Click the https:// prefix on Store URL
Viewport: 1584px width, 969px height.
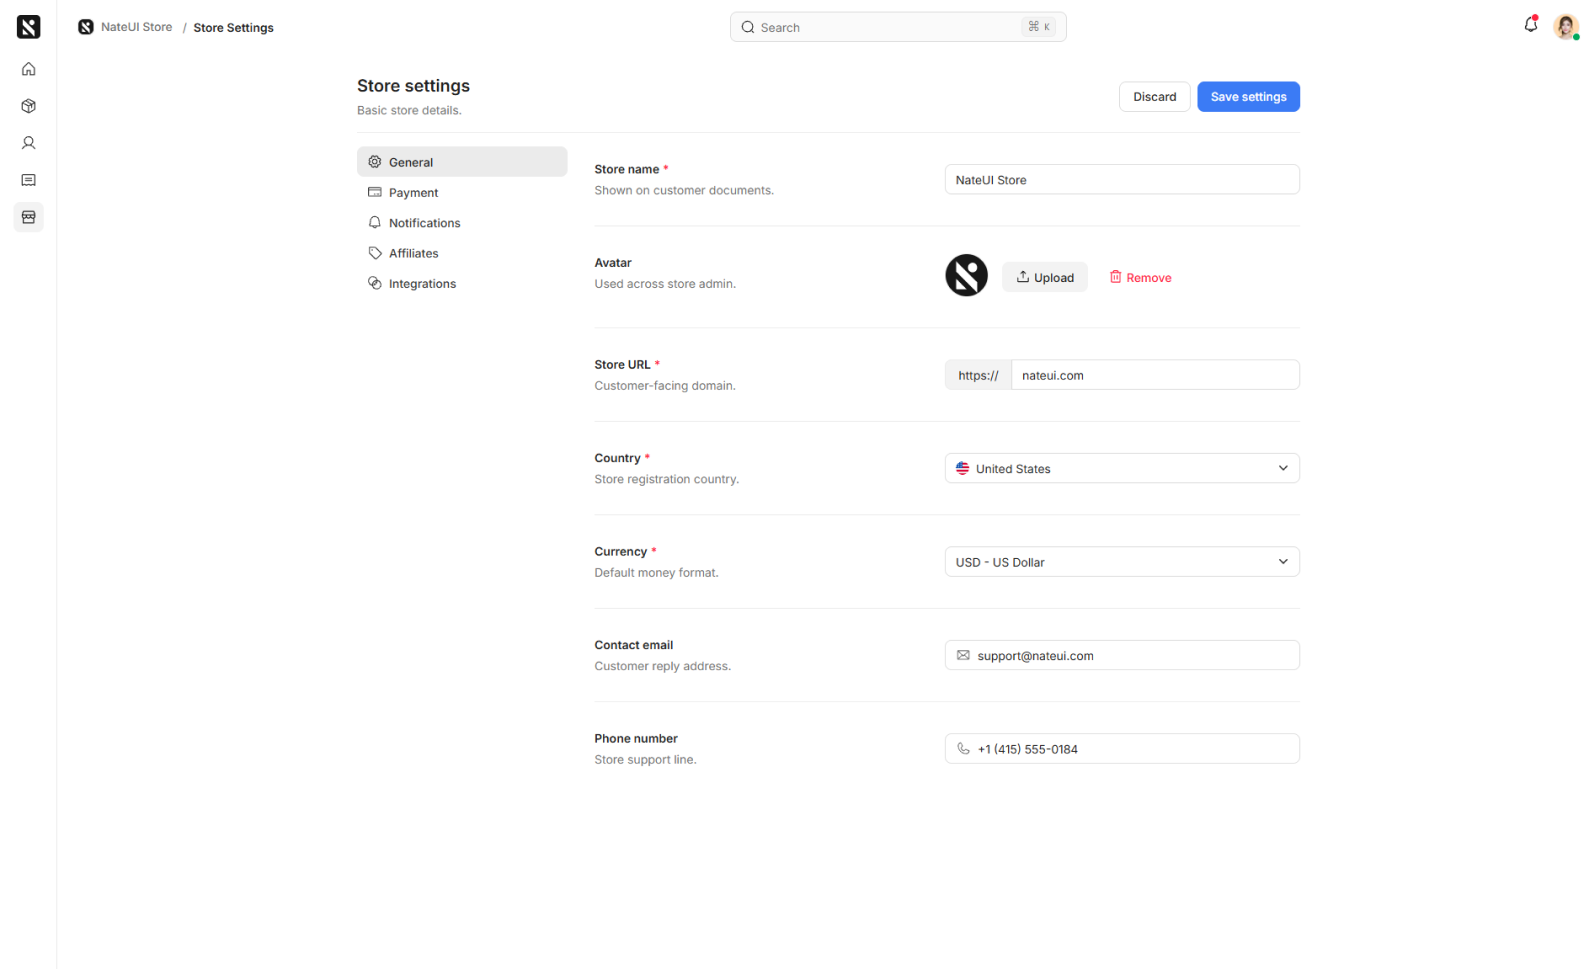[978, 375]
